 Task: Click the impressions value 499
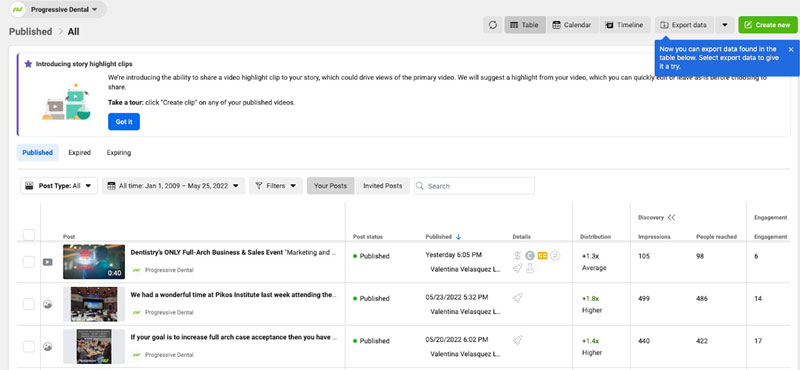[644, 299]
